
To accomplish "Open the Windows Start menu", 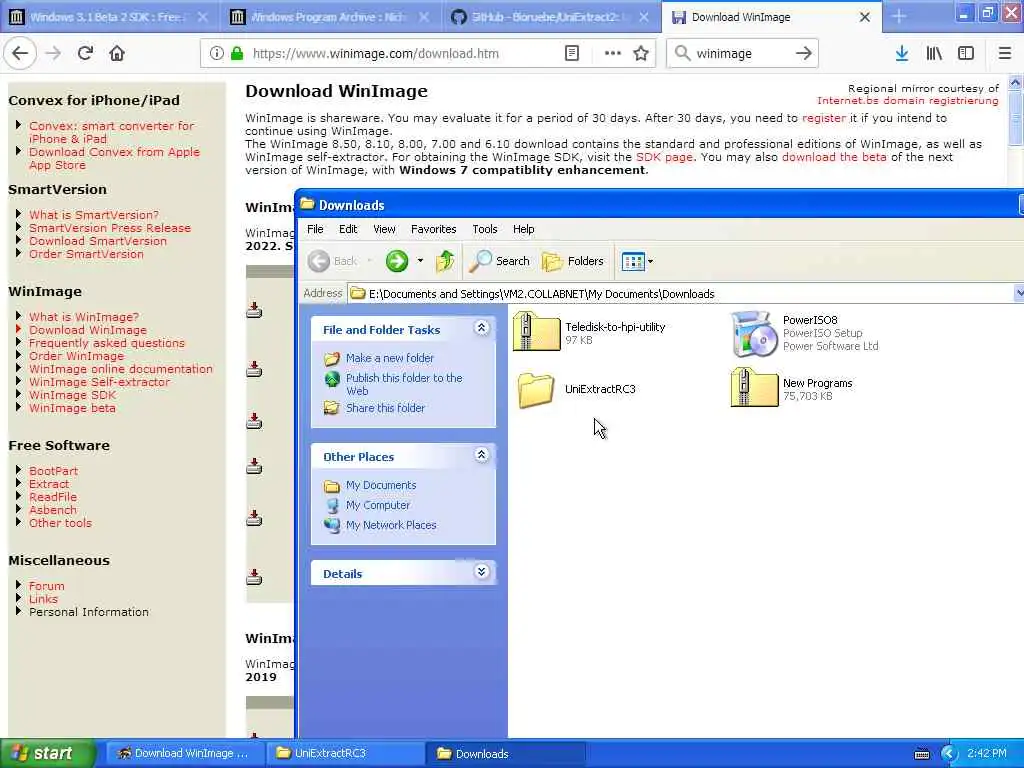I will click(47, 753).
